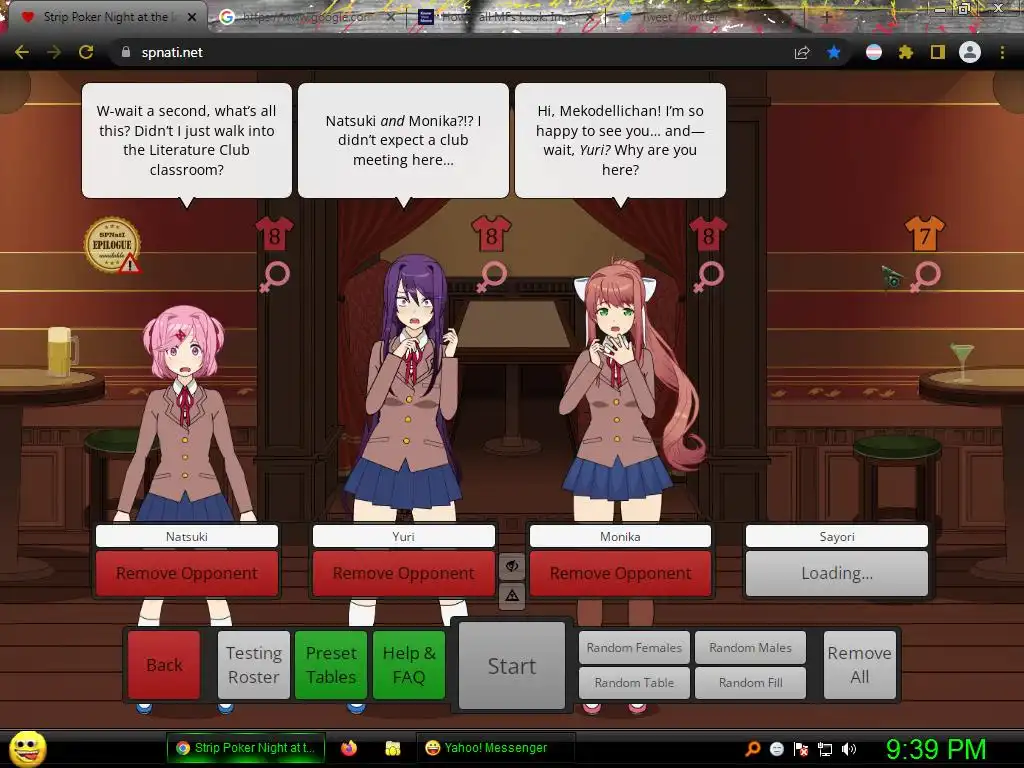Remove opponent Natsuki

click(187, 573)
